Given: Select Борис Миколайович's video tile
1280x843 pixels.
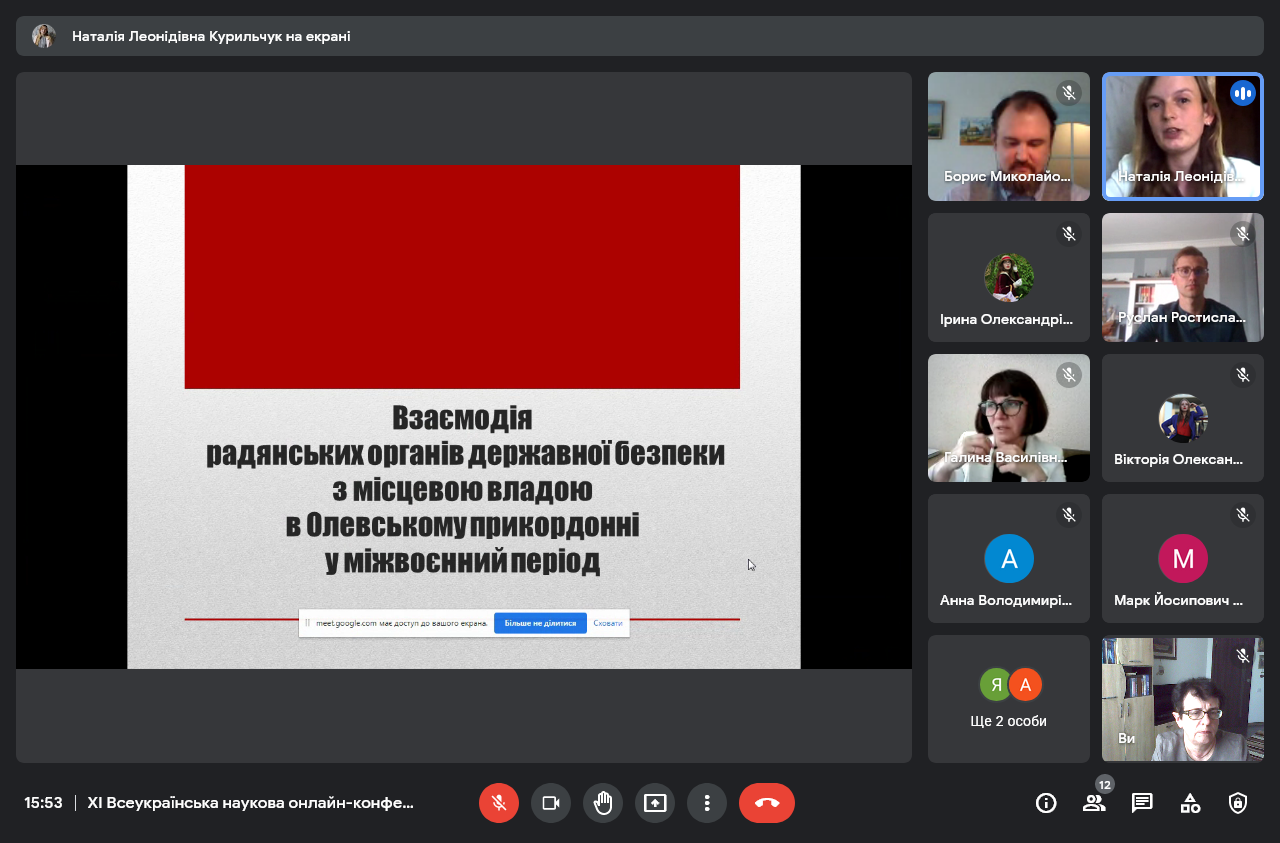Looking at the screenshot, I should click(x=1008, y=136).
